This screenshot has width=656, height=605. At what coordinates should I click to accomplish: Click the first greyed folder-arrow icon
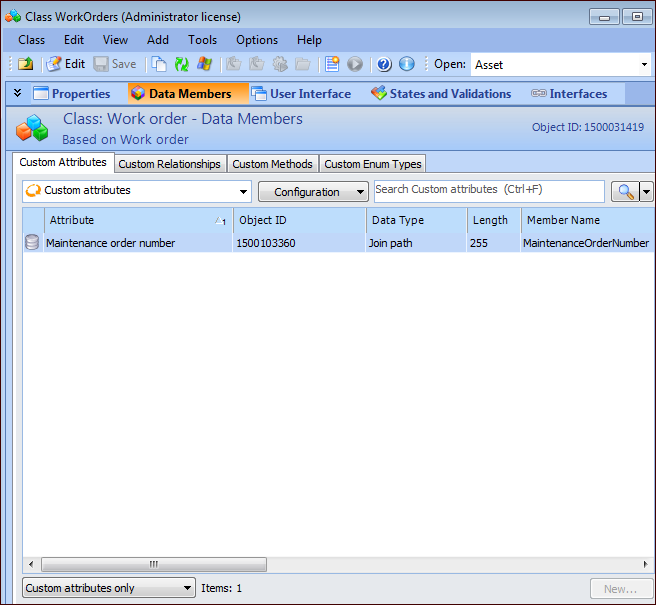click(234, 64)
